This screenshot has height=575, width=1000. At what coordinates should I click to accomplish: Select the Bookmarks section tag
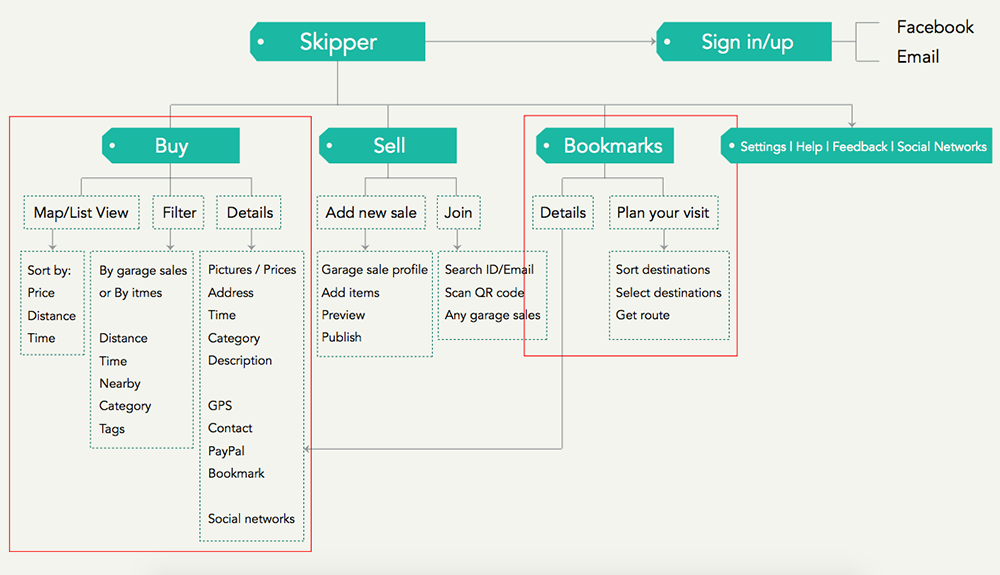612,146
